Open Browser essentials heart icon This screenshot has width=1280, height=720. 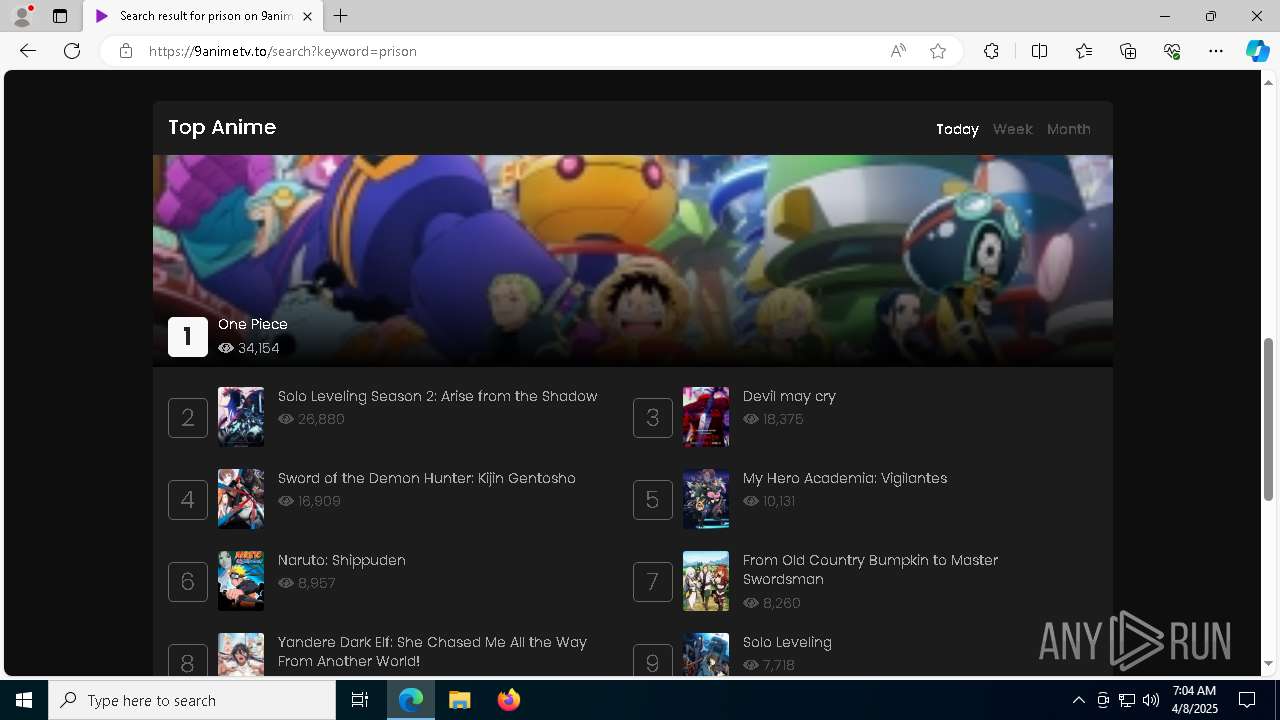click(x=1172, y=51)
